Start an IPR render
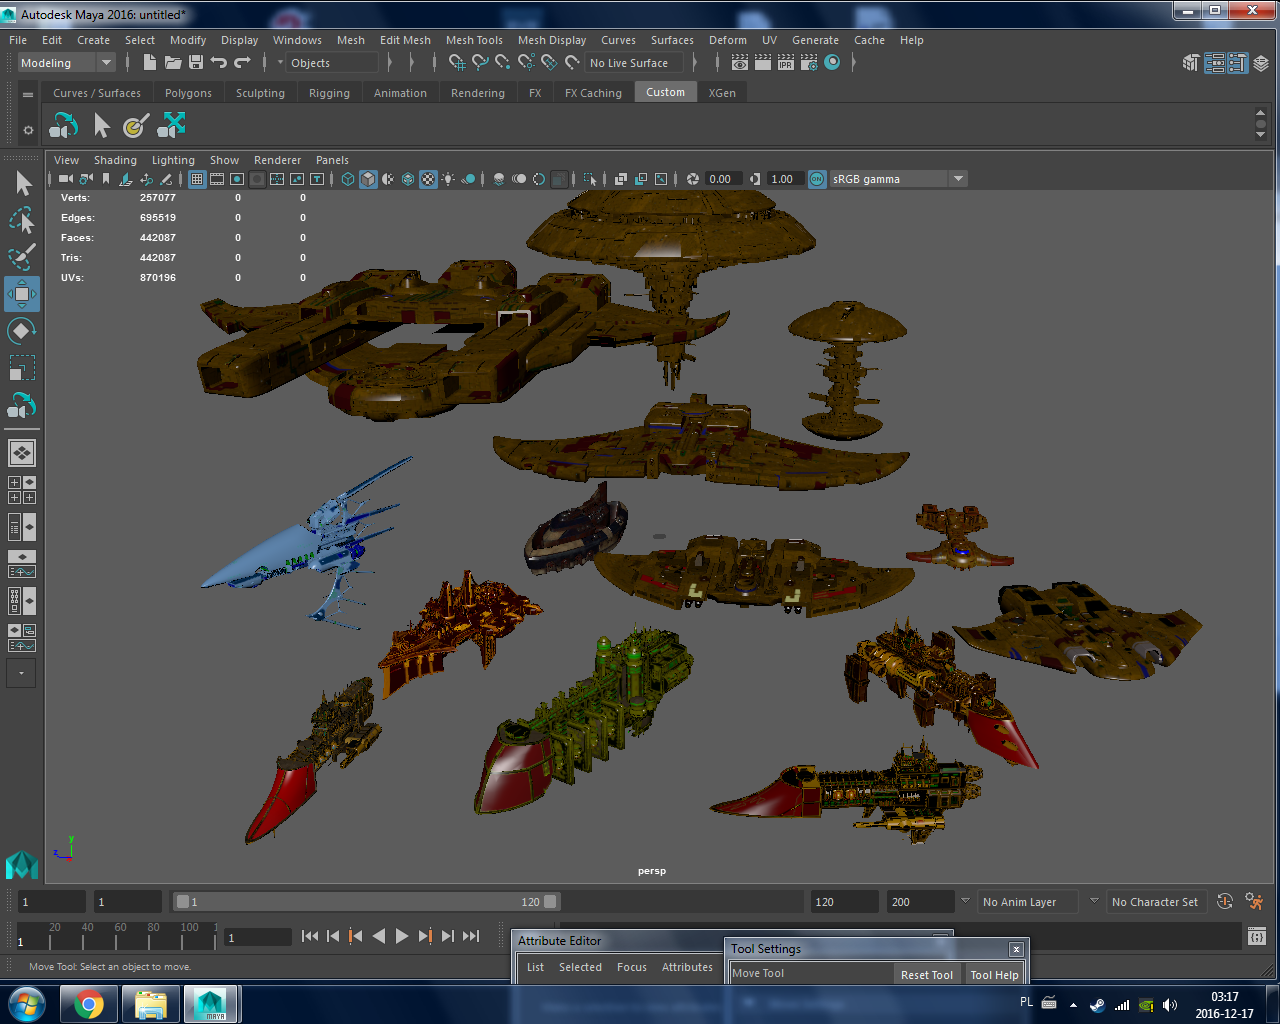This screenshot has height=1024, width=1280. point(785,62)
